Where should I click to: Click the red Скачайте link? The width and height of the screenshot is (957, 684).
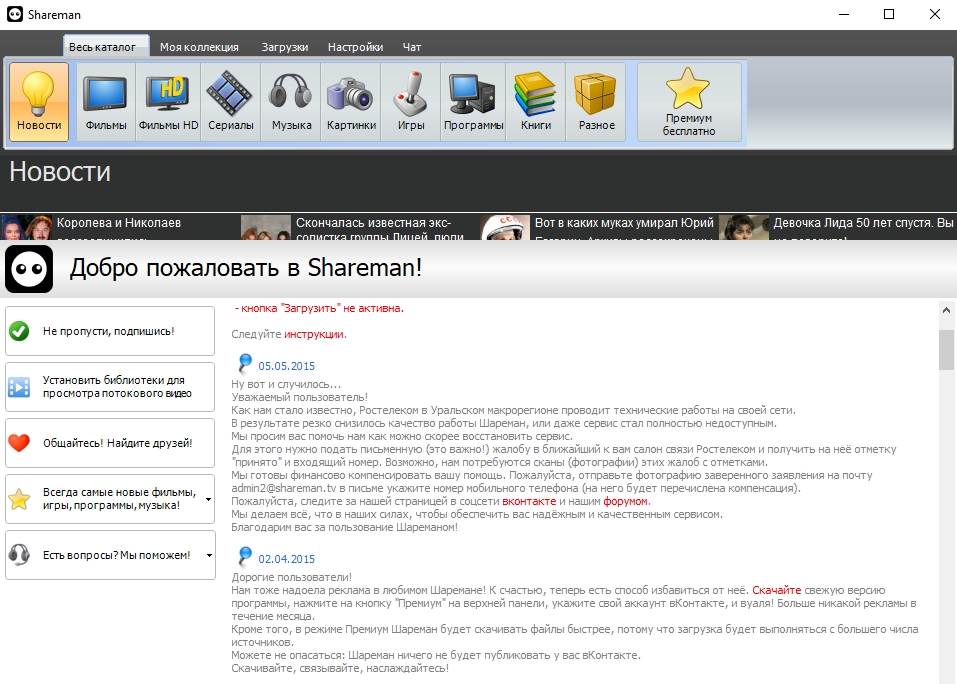coord(776,591)
